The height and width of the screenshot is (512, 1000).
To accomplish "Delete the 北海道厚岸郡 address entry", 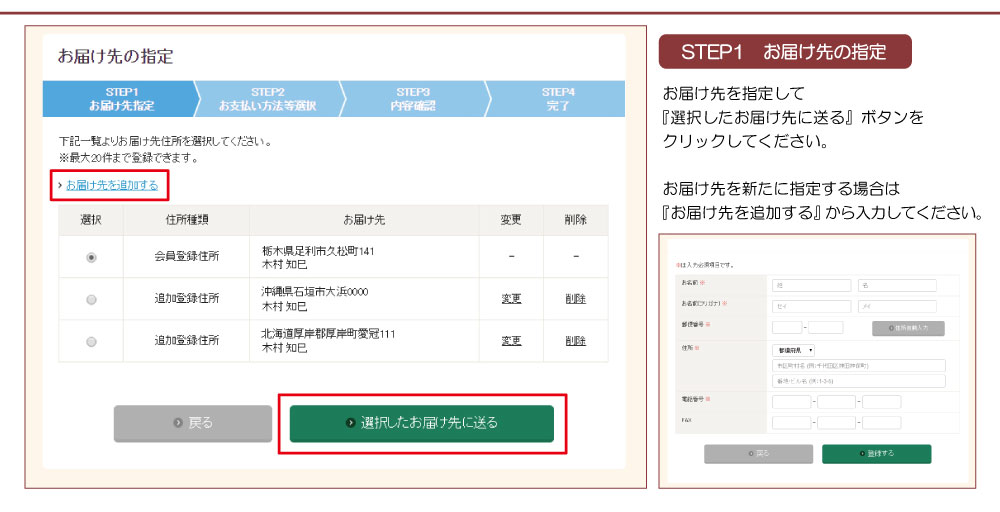I will point(575,341).
